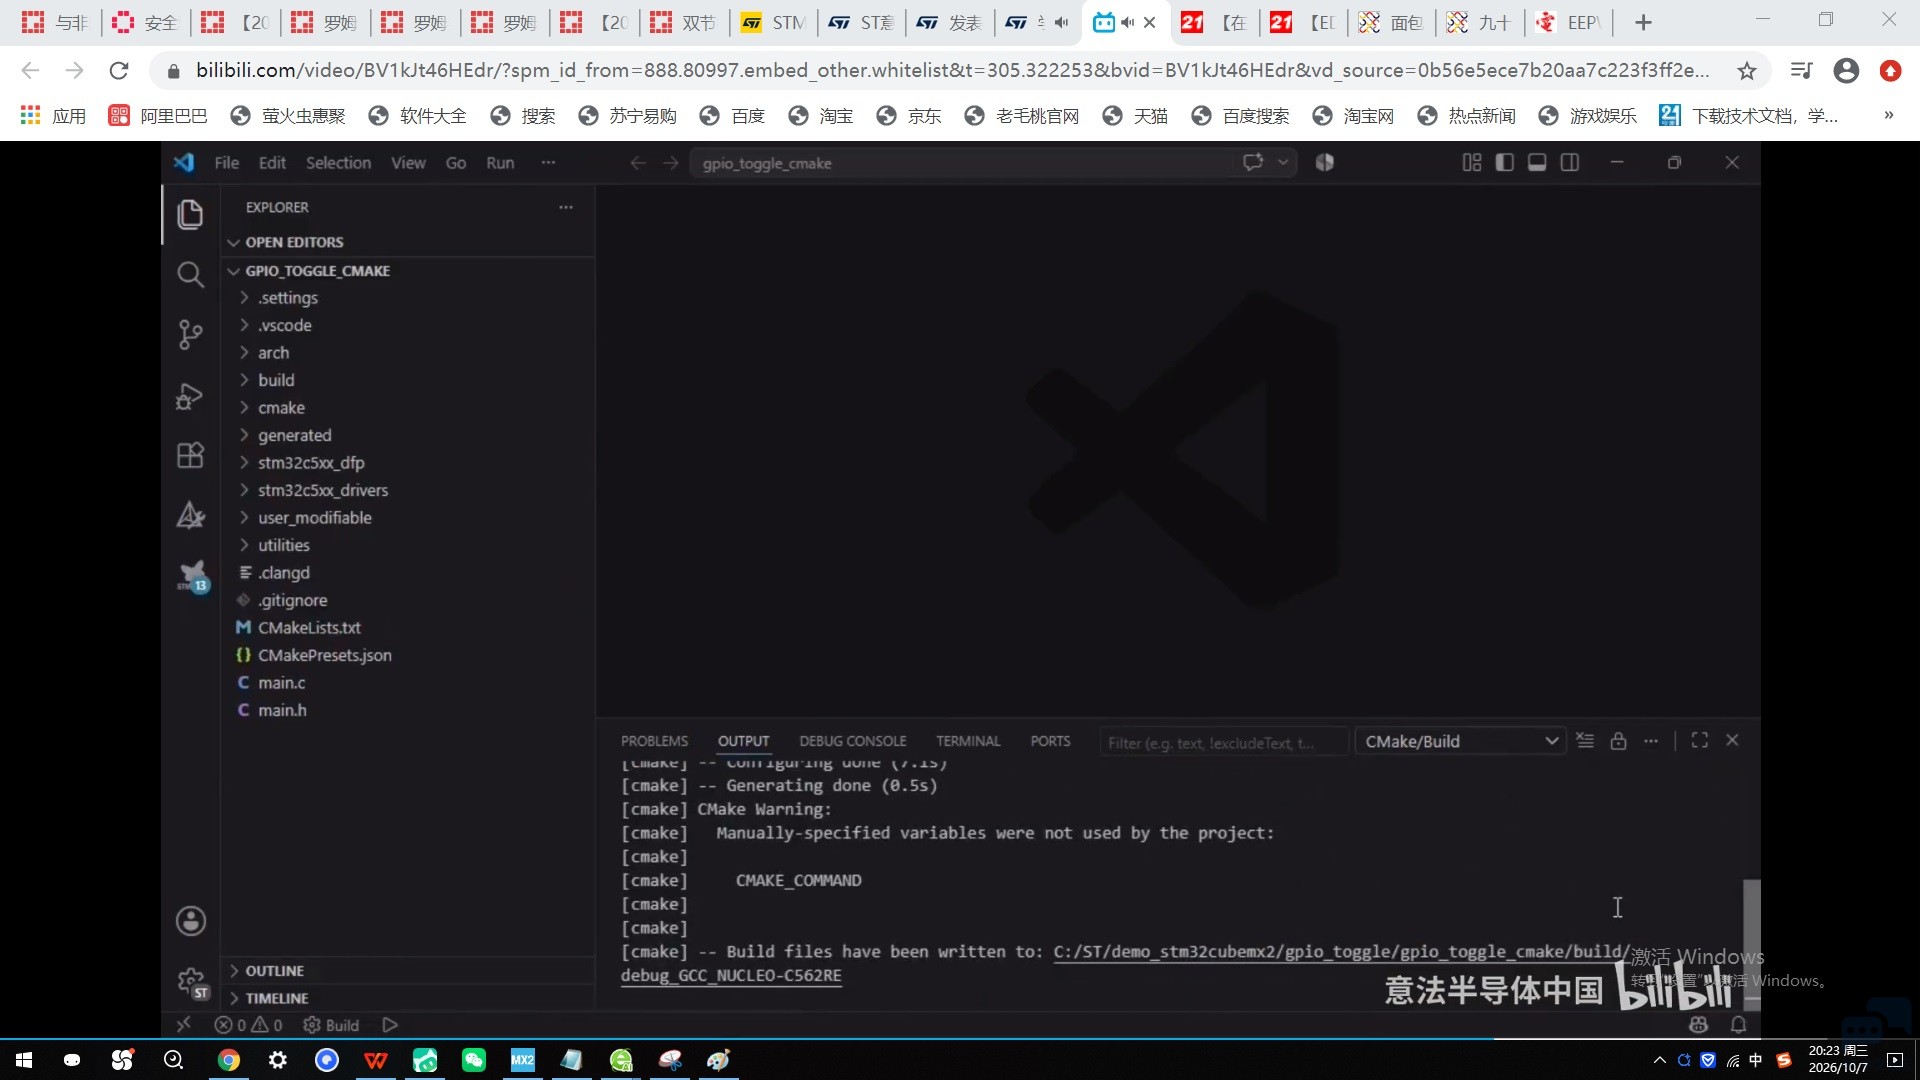Toggle output scroll lock icon
The width and height of the screenshot is (1920, 1080).
(x=1618, y=741)
